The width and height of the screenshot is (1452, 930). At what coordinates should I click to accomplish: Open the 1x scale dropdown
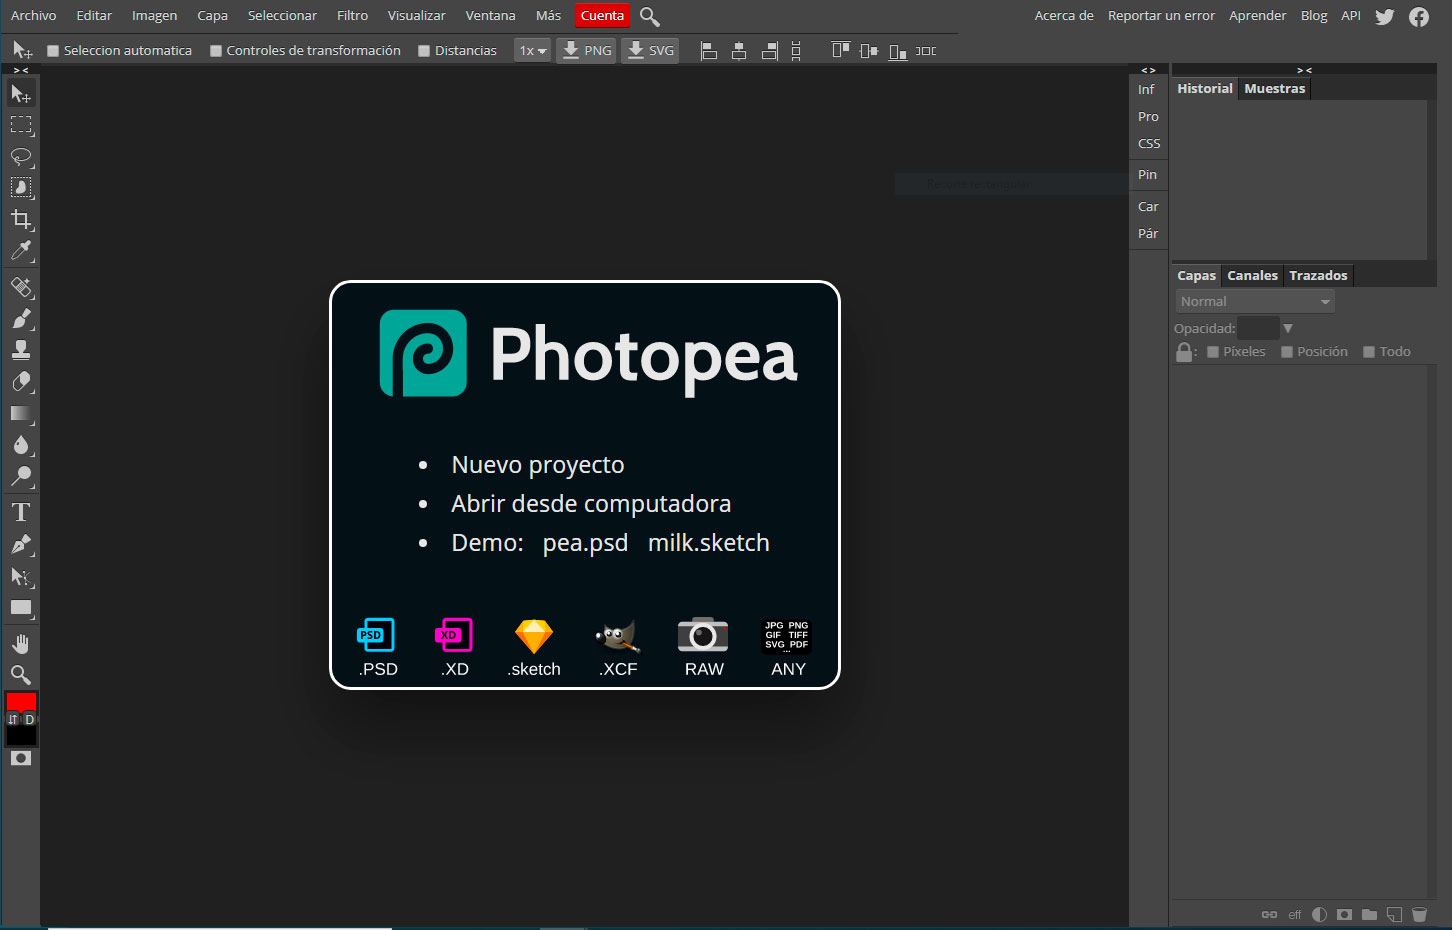pos(532,51)
